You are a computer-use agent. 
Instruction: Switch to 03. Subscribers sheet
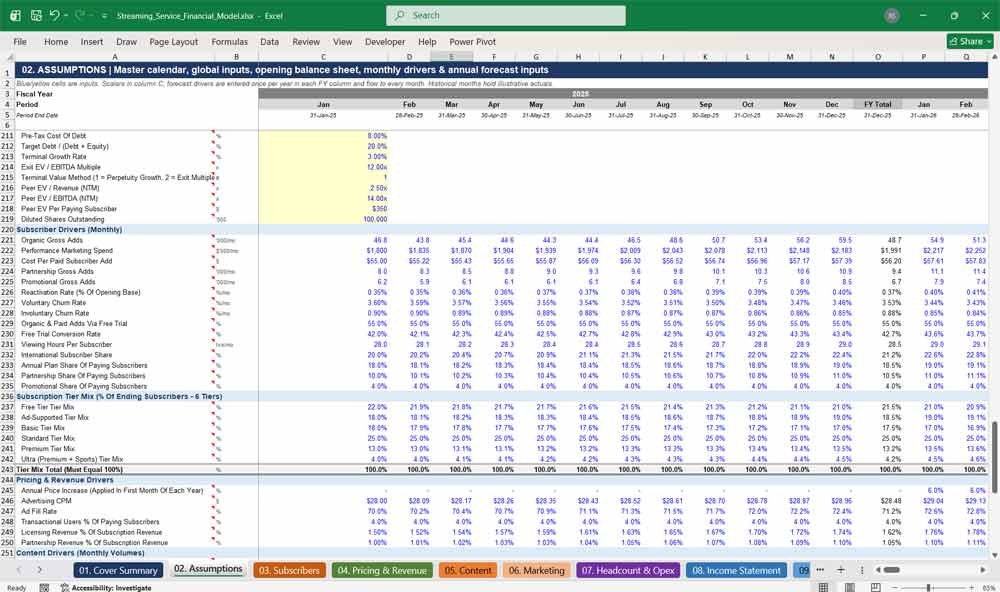289,570
